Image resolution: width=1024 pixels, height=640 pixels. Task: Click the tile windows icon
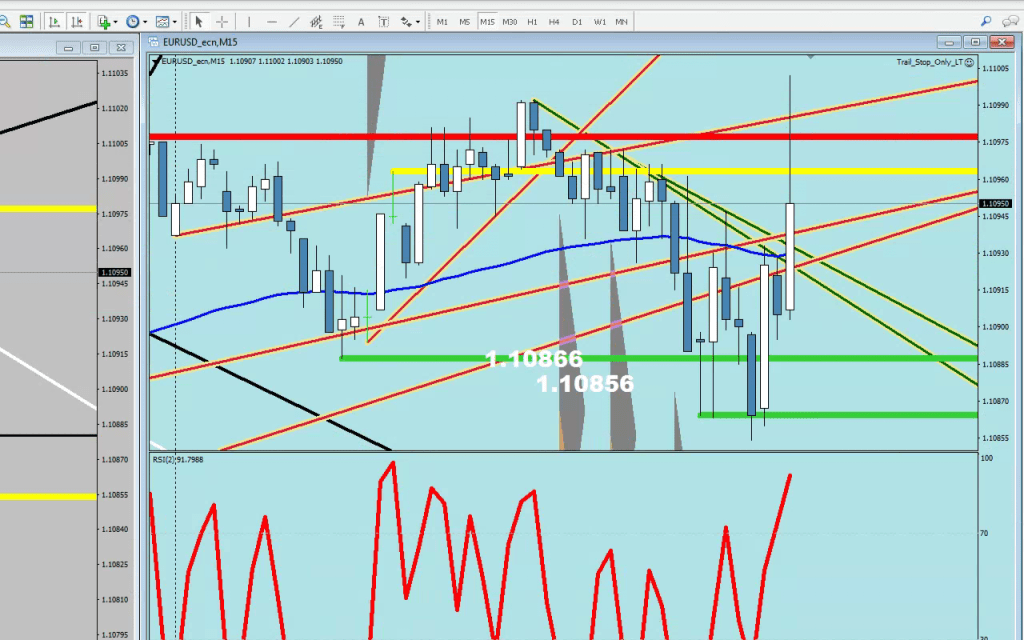(26, 21)
